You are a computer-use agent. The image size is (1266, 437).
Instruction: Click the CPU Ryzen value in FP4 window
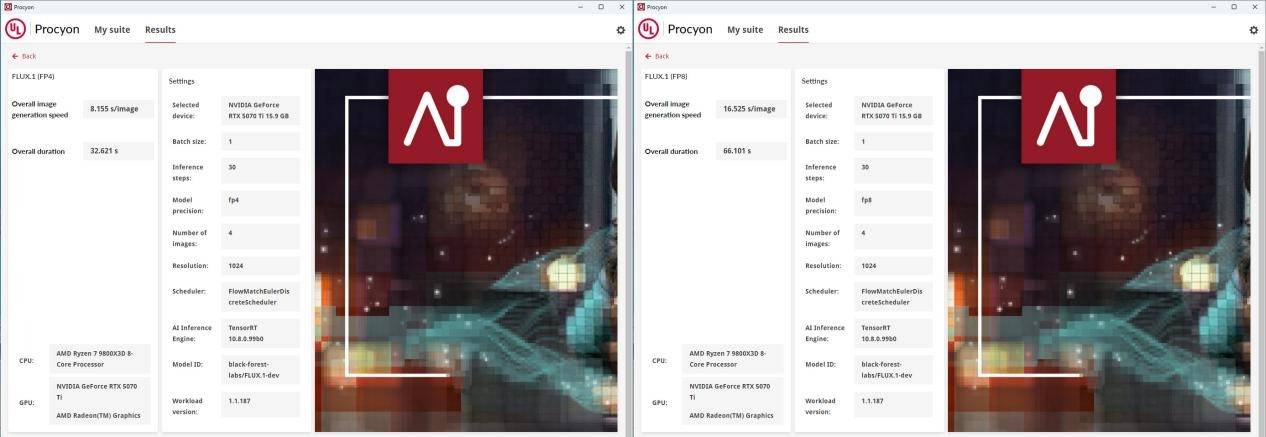[100, 359]
